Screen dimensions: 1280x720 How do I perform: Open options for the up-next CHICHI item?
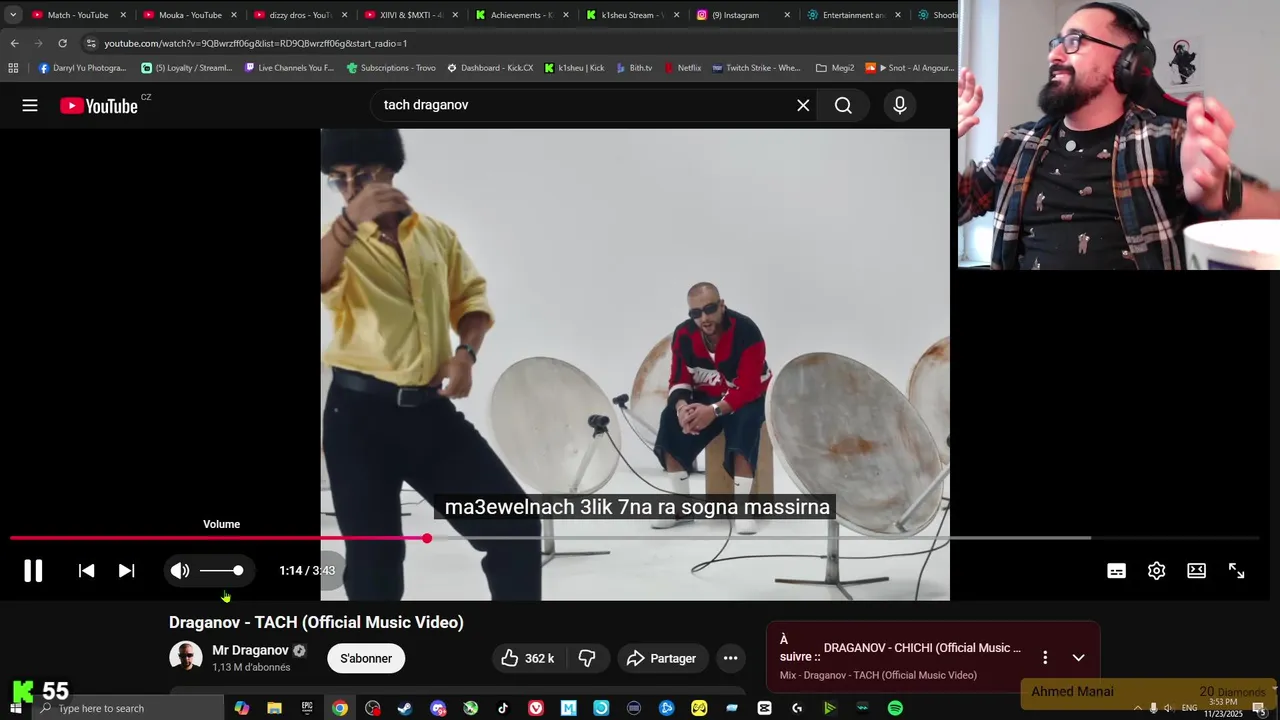[1045, 658]
